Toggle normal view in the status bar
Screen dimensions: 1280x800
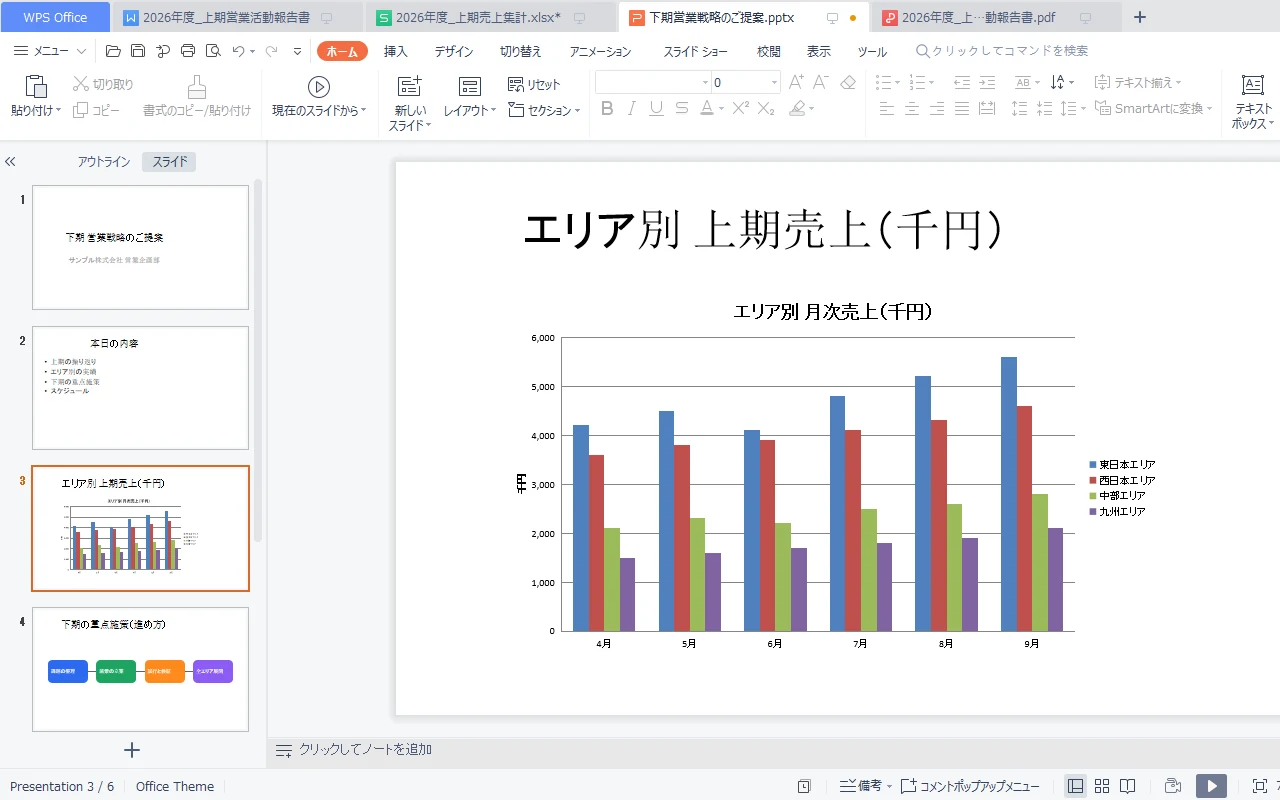point(1075,786)
